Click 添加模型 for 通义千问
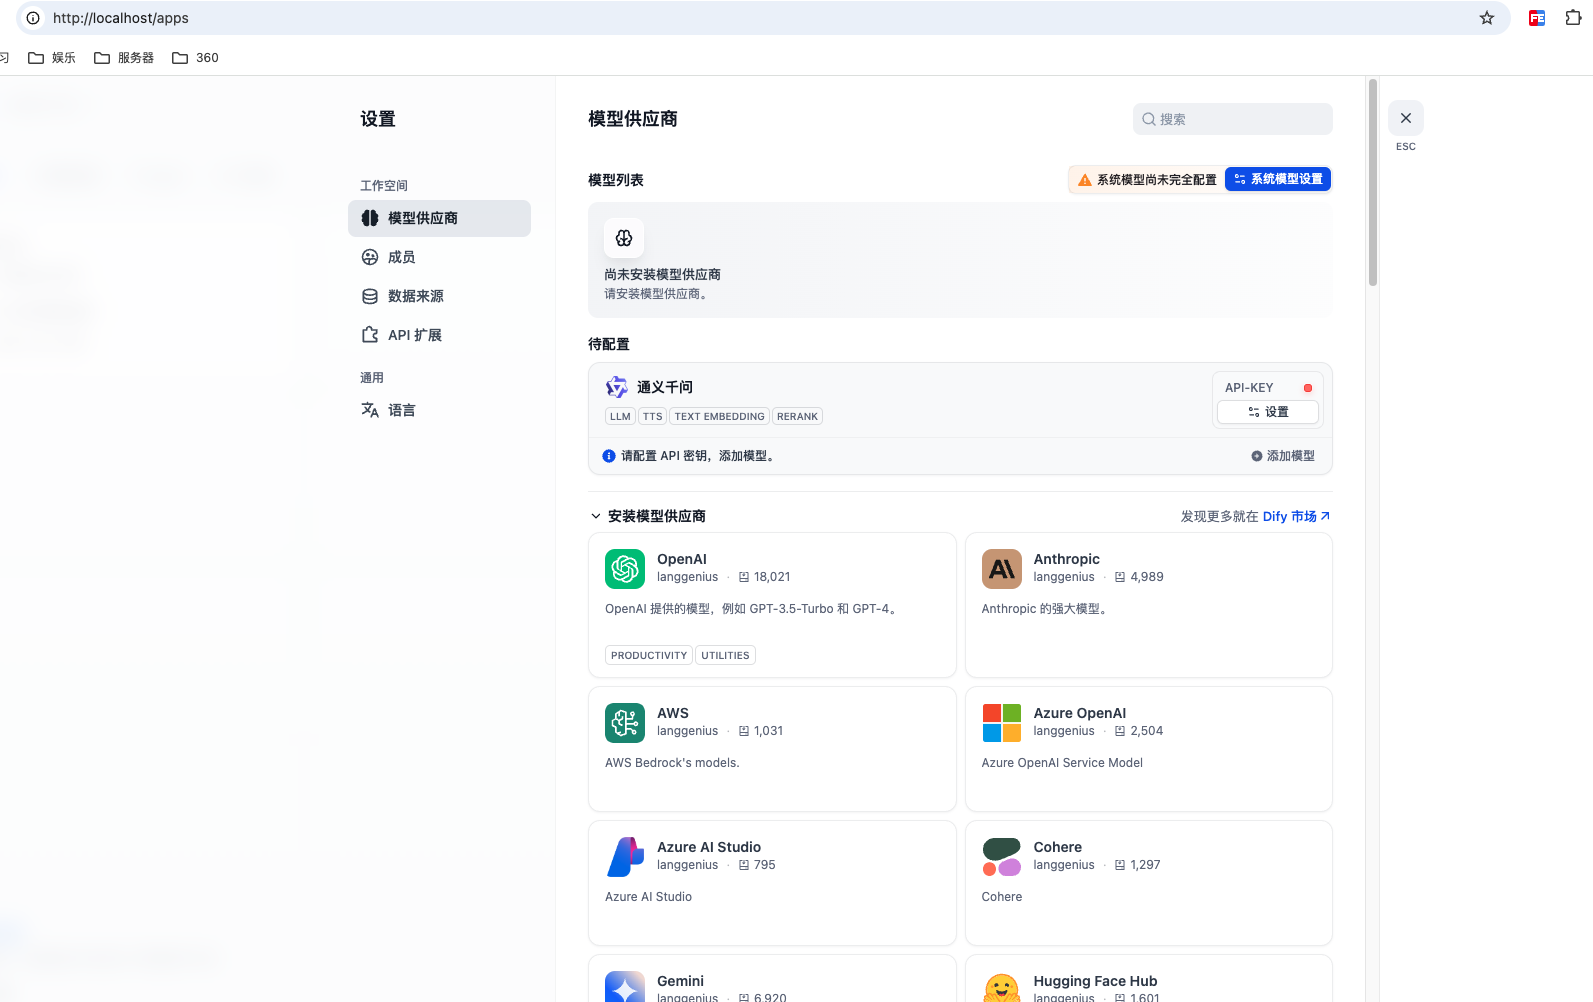Image resolution: width=1593 pixels, height=1002 pixels. pyautogui.click(x=1283, y=456)
